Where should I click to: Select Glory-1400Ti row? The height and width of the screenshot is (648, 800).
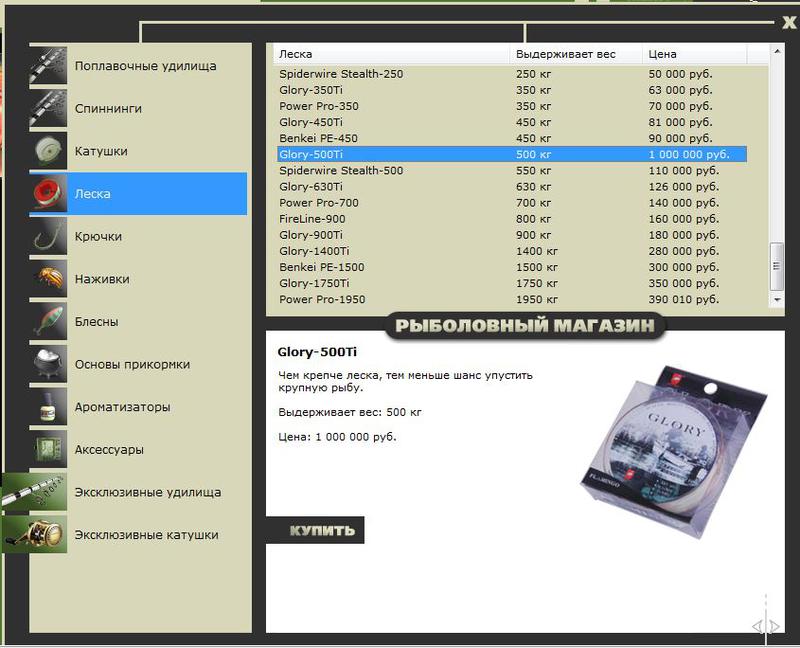512,251
